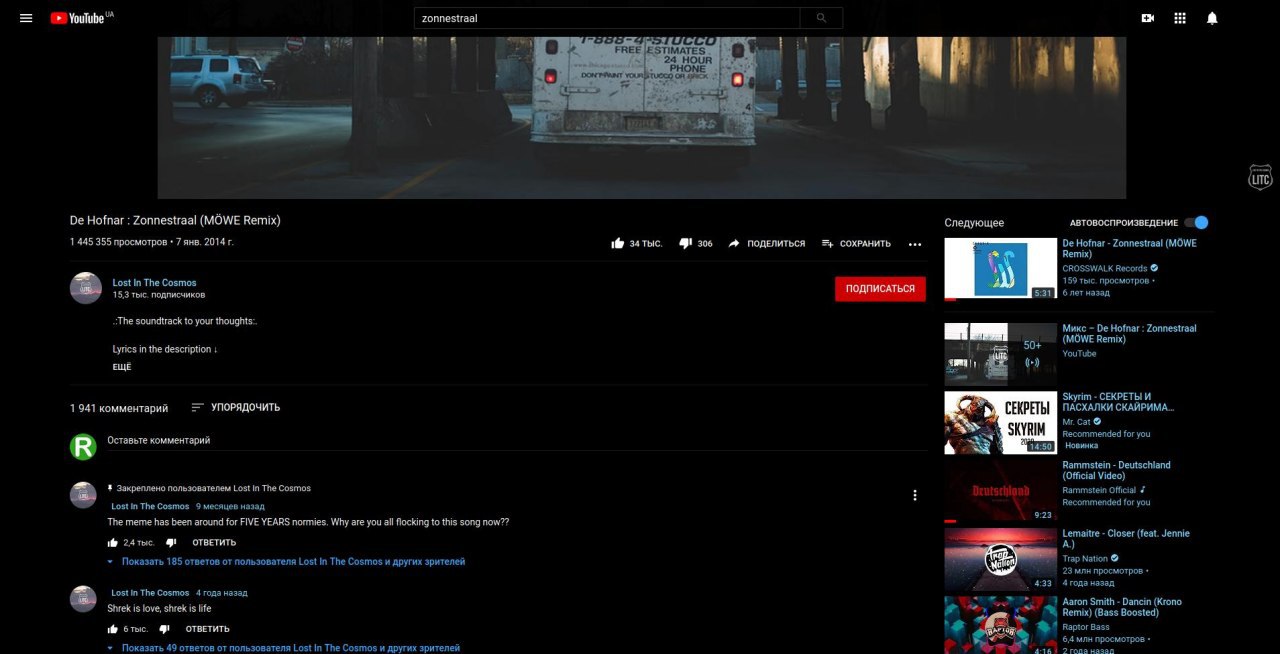The image size is (1280, 654).
Task: Click the 'Rammstein Official' channel name
Action: tap(1099, 490)
